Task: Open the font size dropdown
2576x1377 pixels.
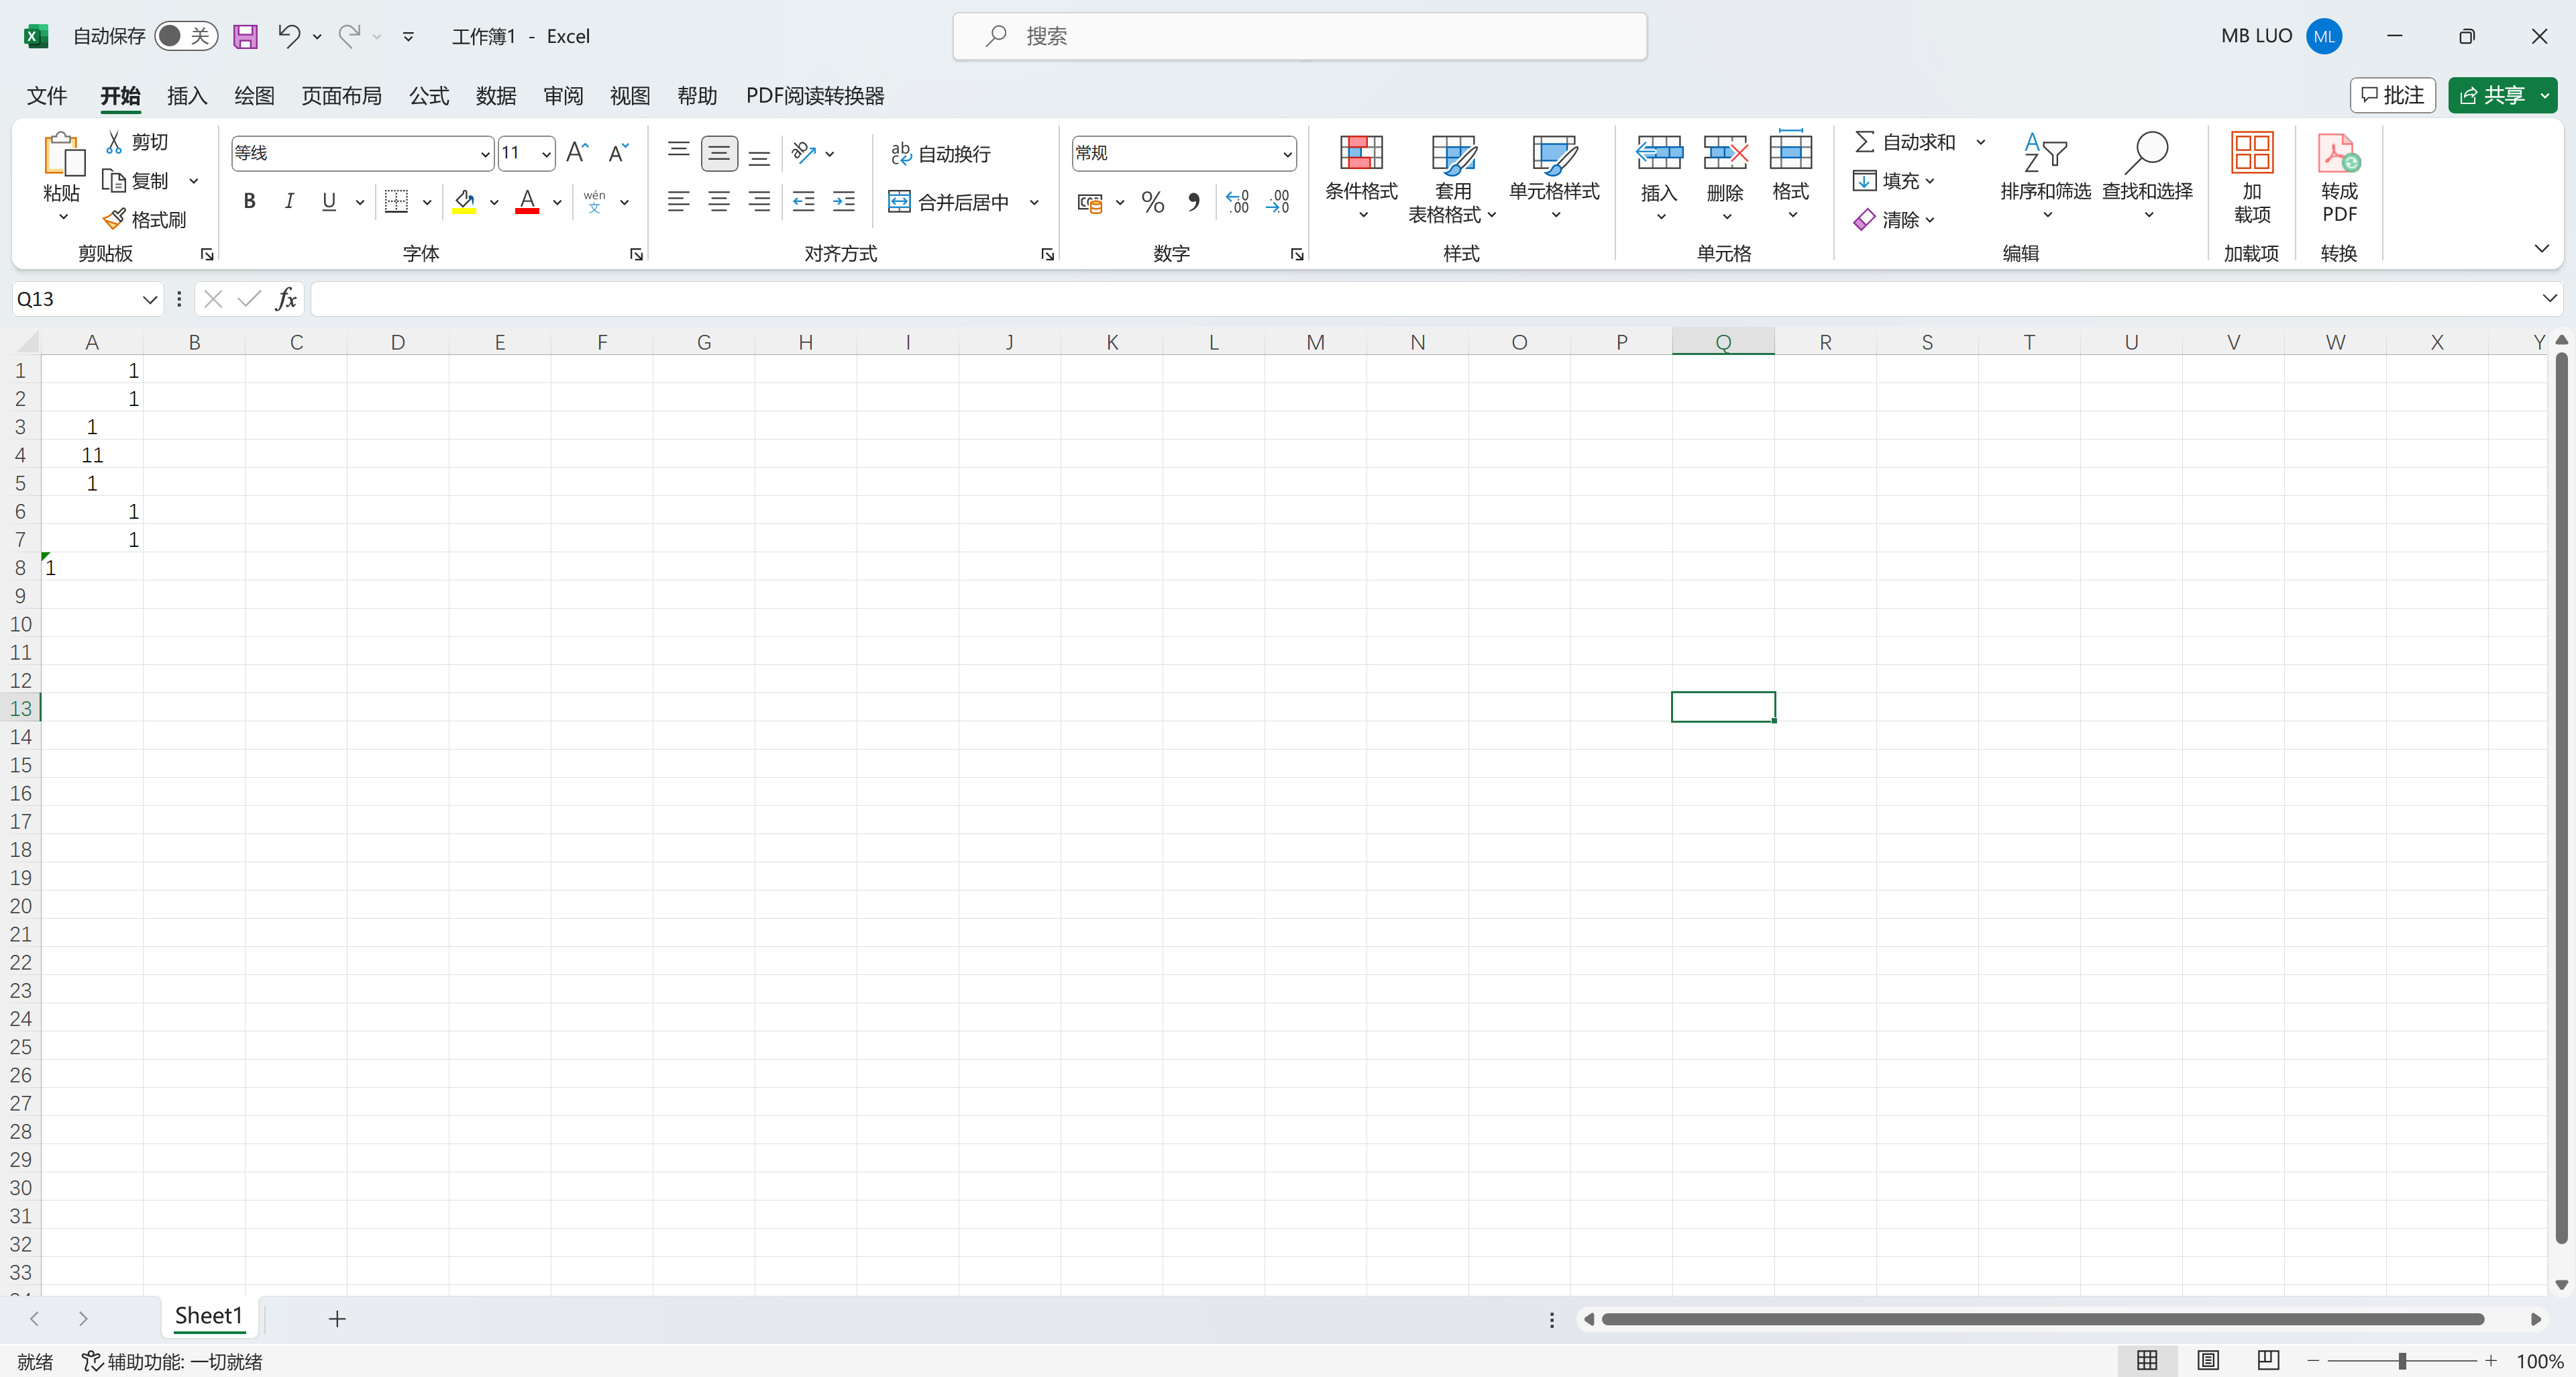Action: click(546, 154)
